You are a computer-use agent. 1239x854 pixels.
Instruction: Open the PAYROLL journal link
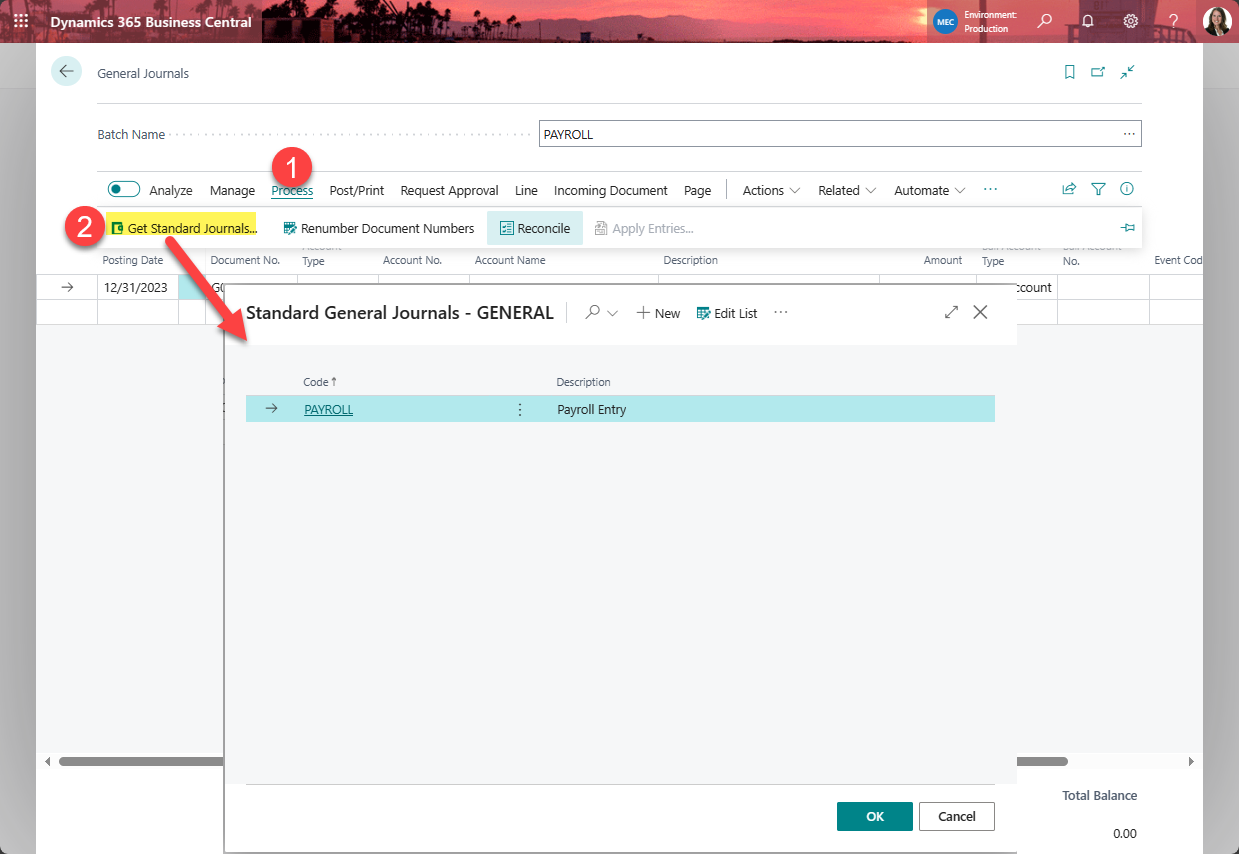[x=328, y=409]
